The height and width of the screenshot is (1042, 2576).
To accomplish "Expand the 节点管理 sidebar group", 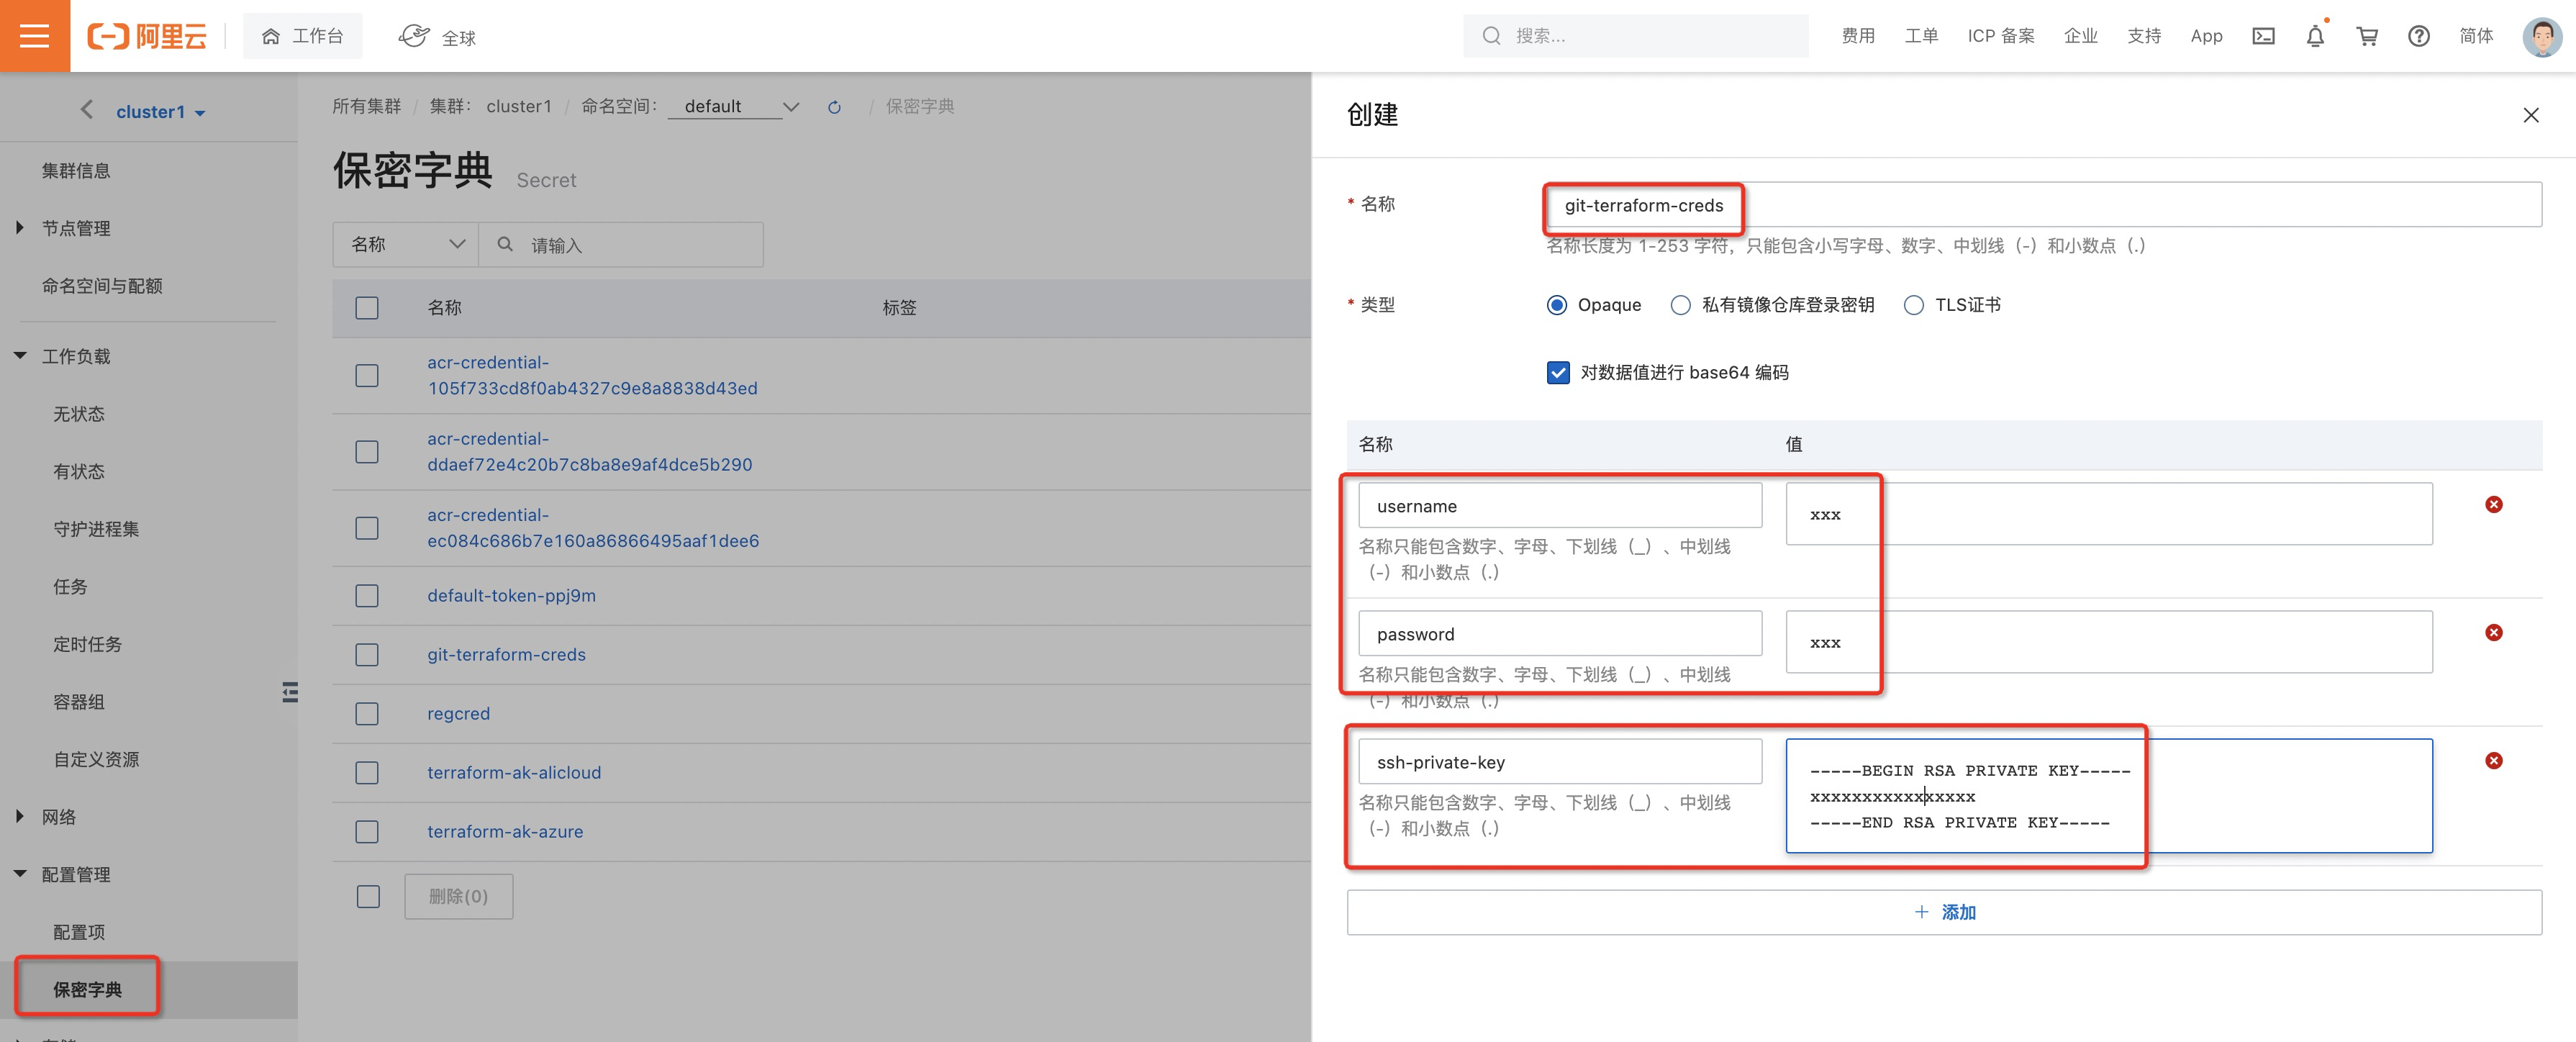I will click(75, 228).
